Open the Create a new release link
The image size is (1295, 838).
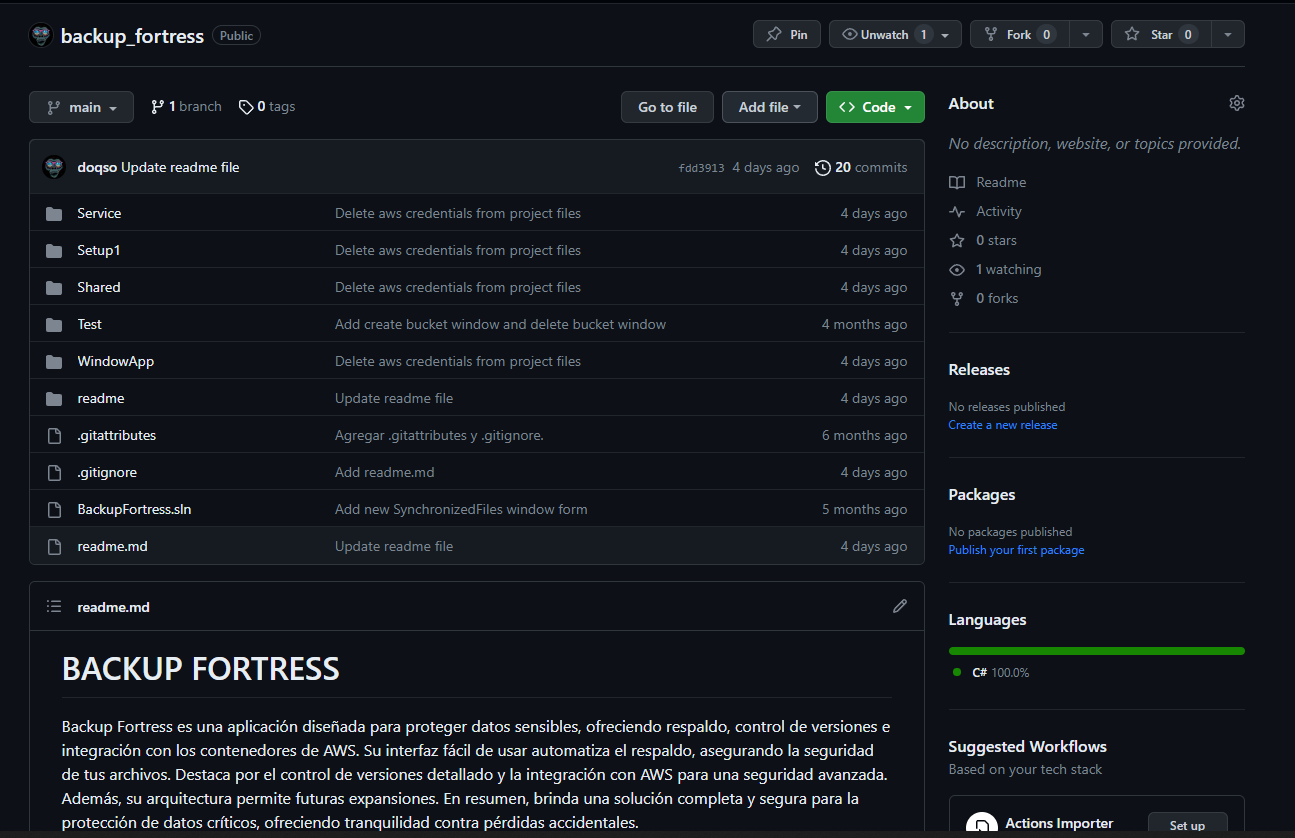[x=1002, y=424]
